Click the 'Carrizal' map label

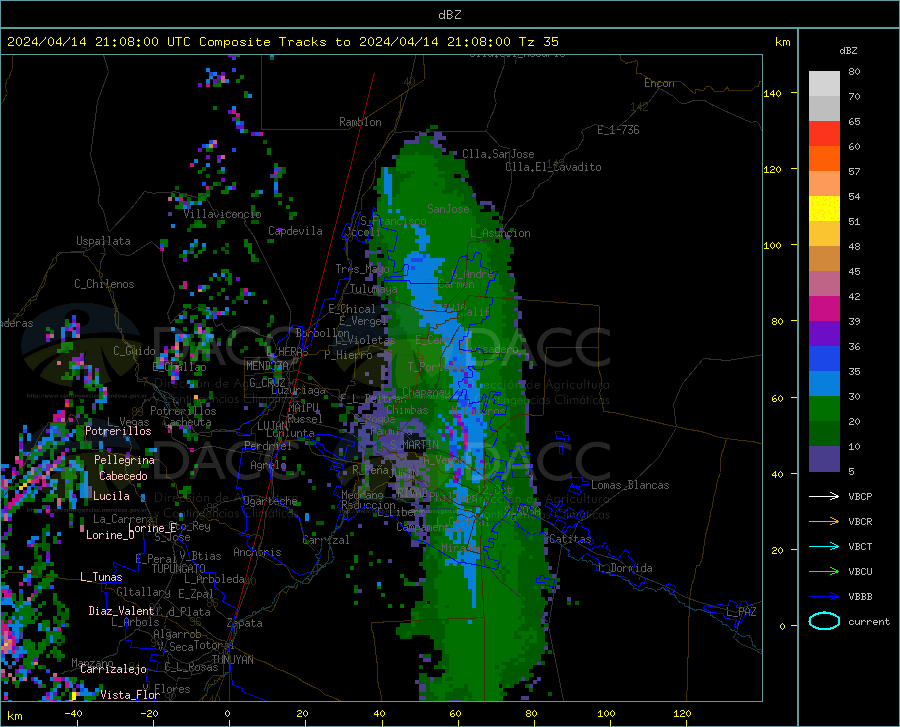(x=325, y=540)
